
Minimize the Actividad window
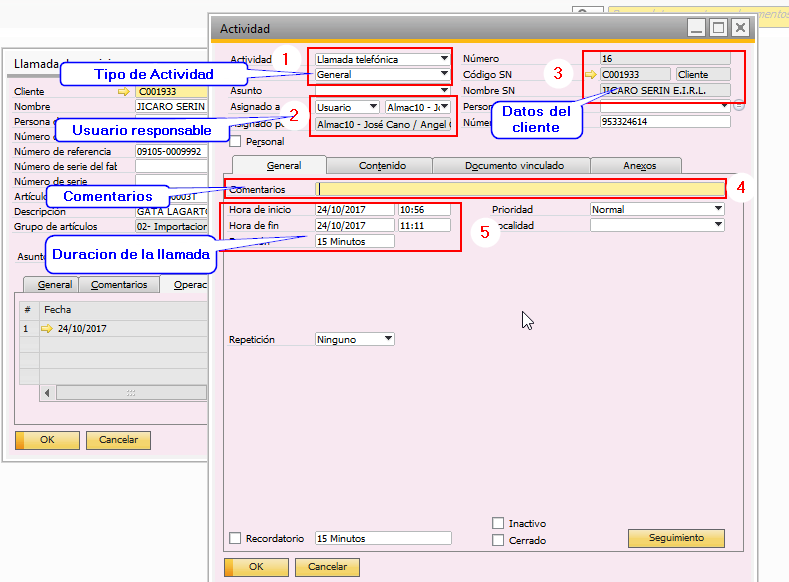click(x=697, y=28)
